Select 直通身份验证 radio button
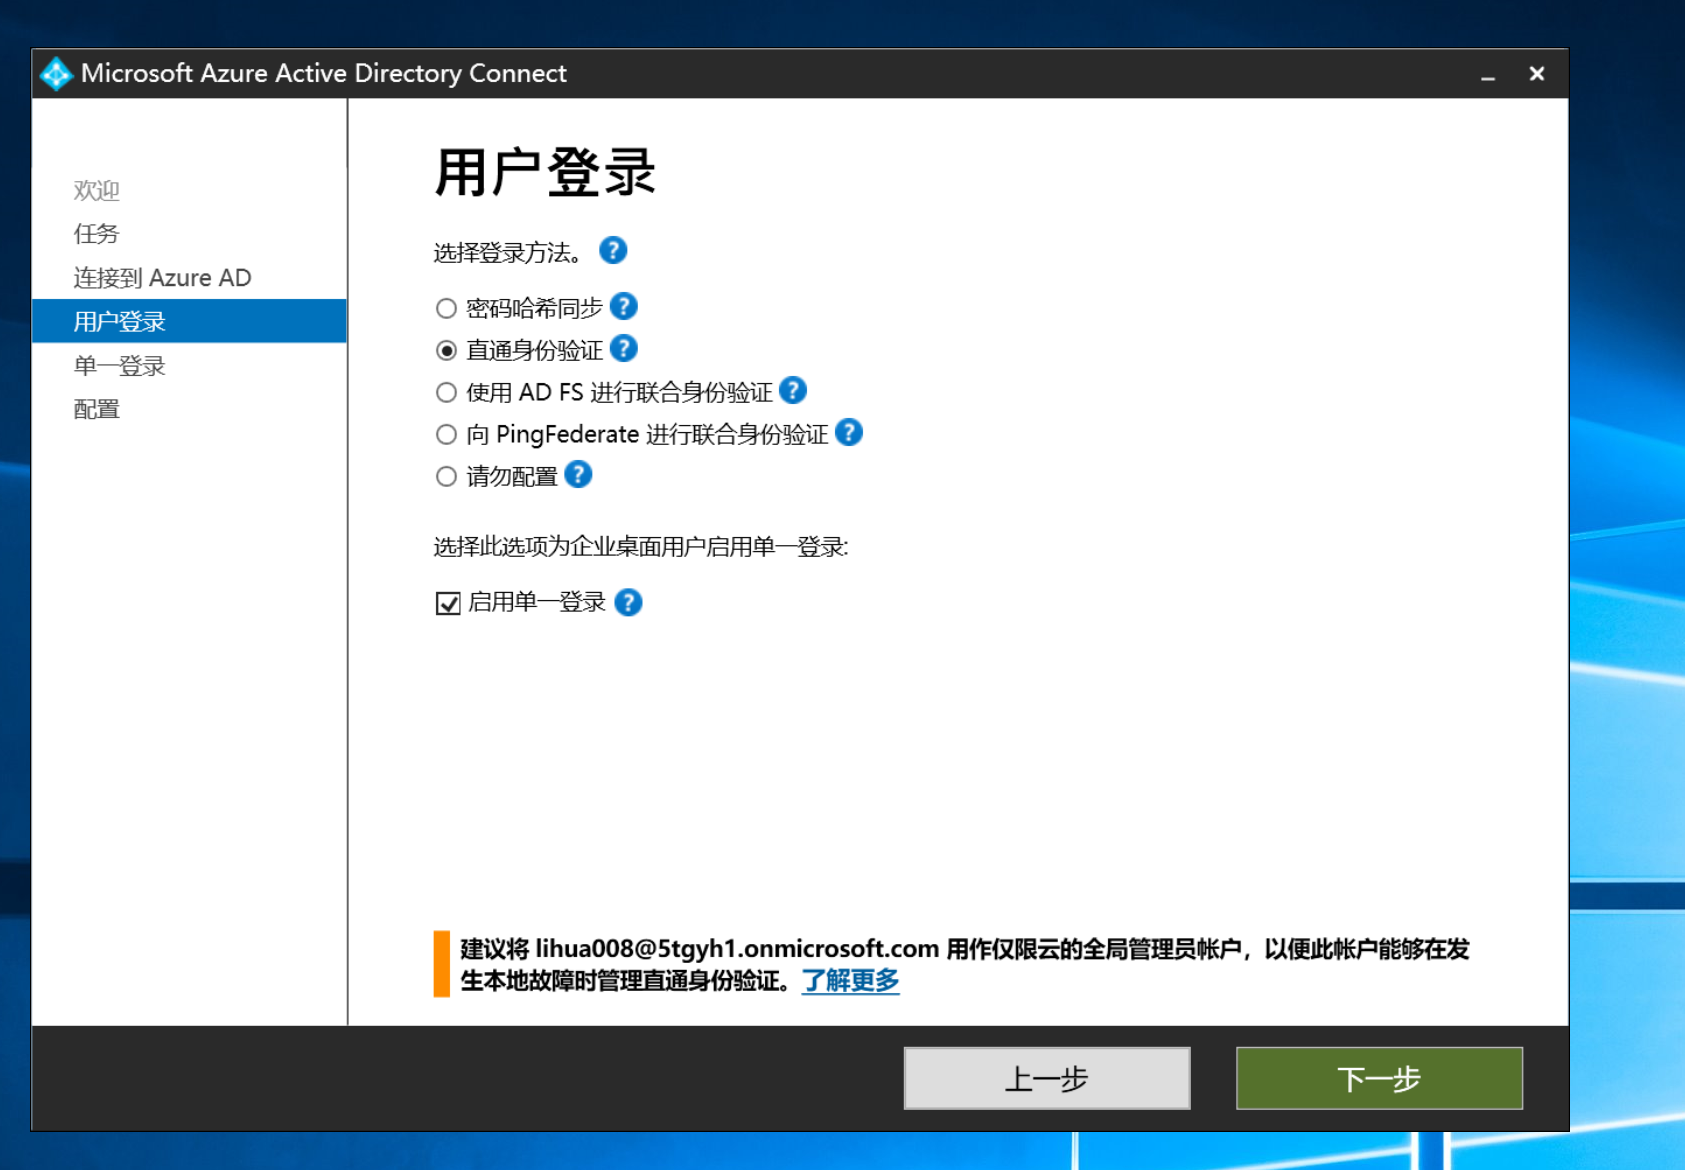Screen dimensions: 1685x1170 tap(446, 350)
